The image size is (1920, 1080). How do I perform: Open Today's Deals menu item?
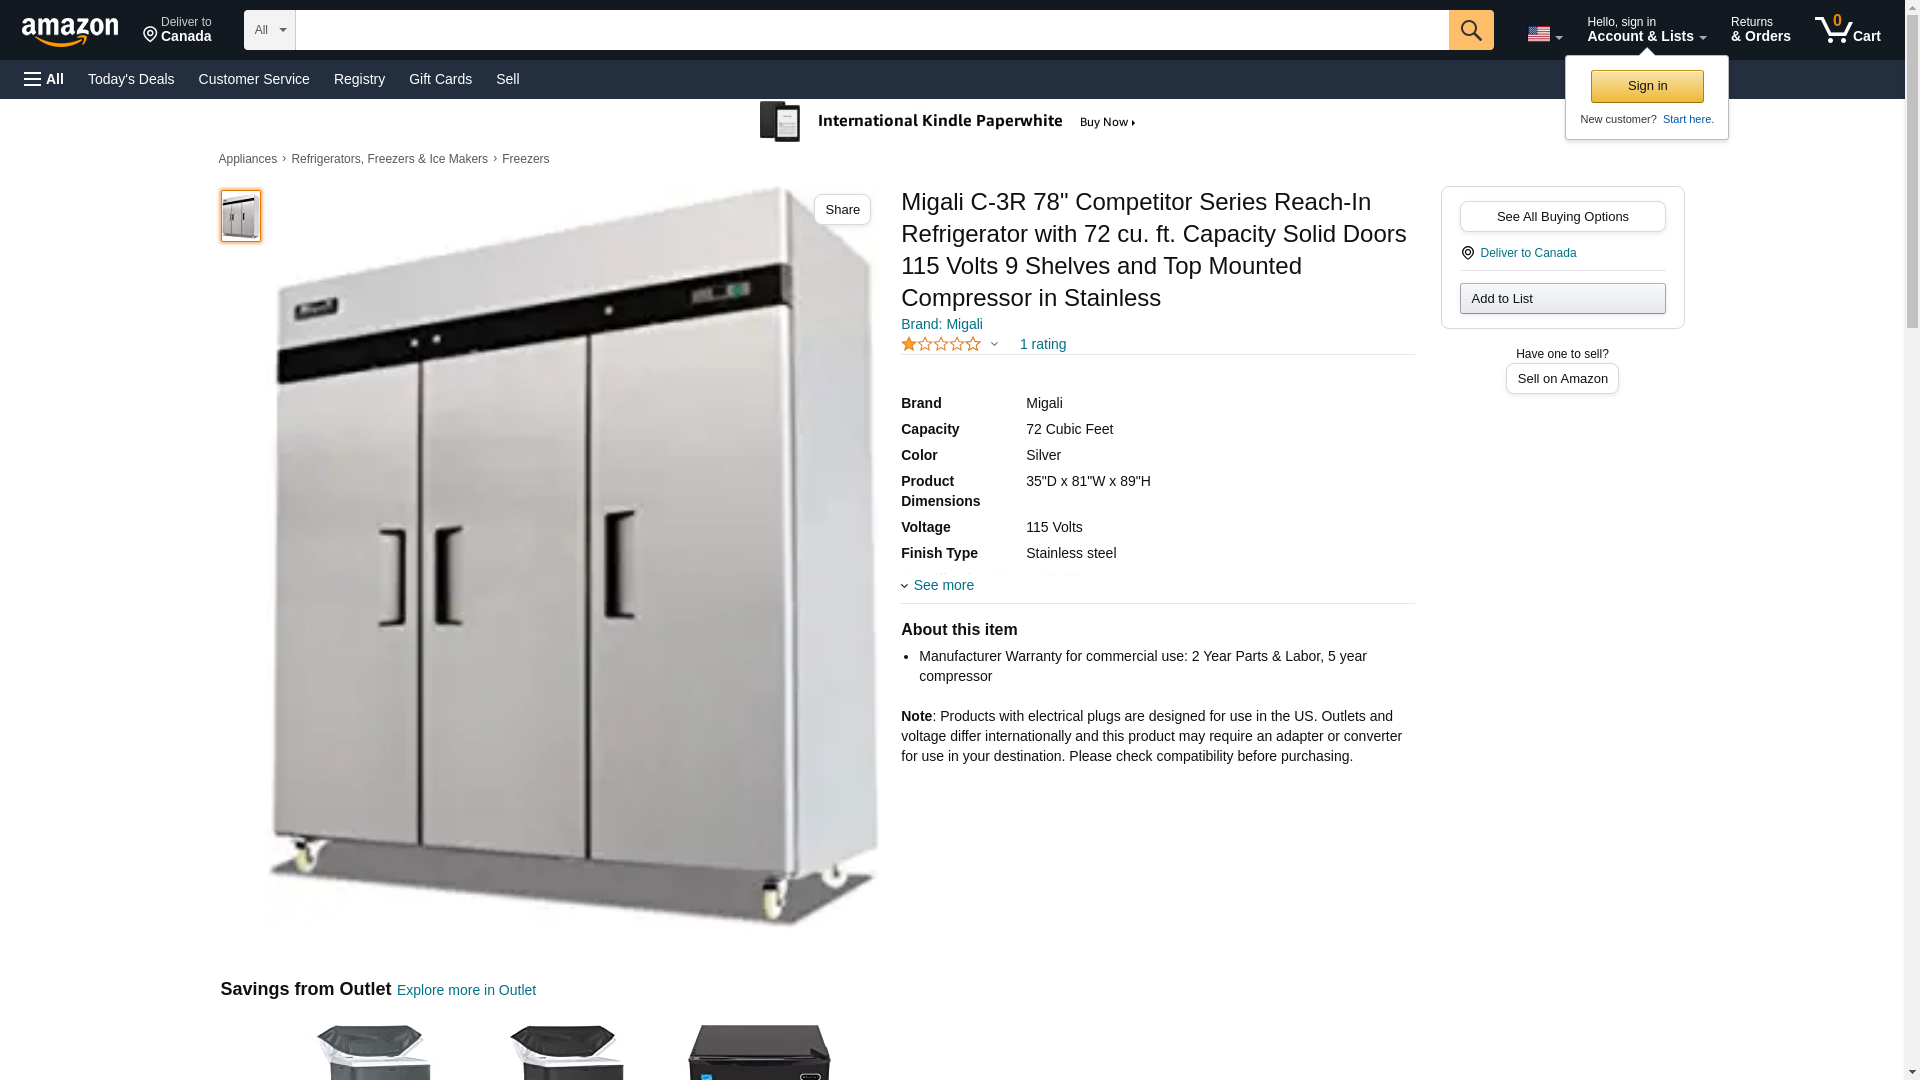pos(131,79)
